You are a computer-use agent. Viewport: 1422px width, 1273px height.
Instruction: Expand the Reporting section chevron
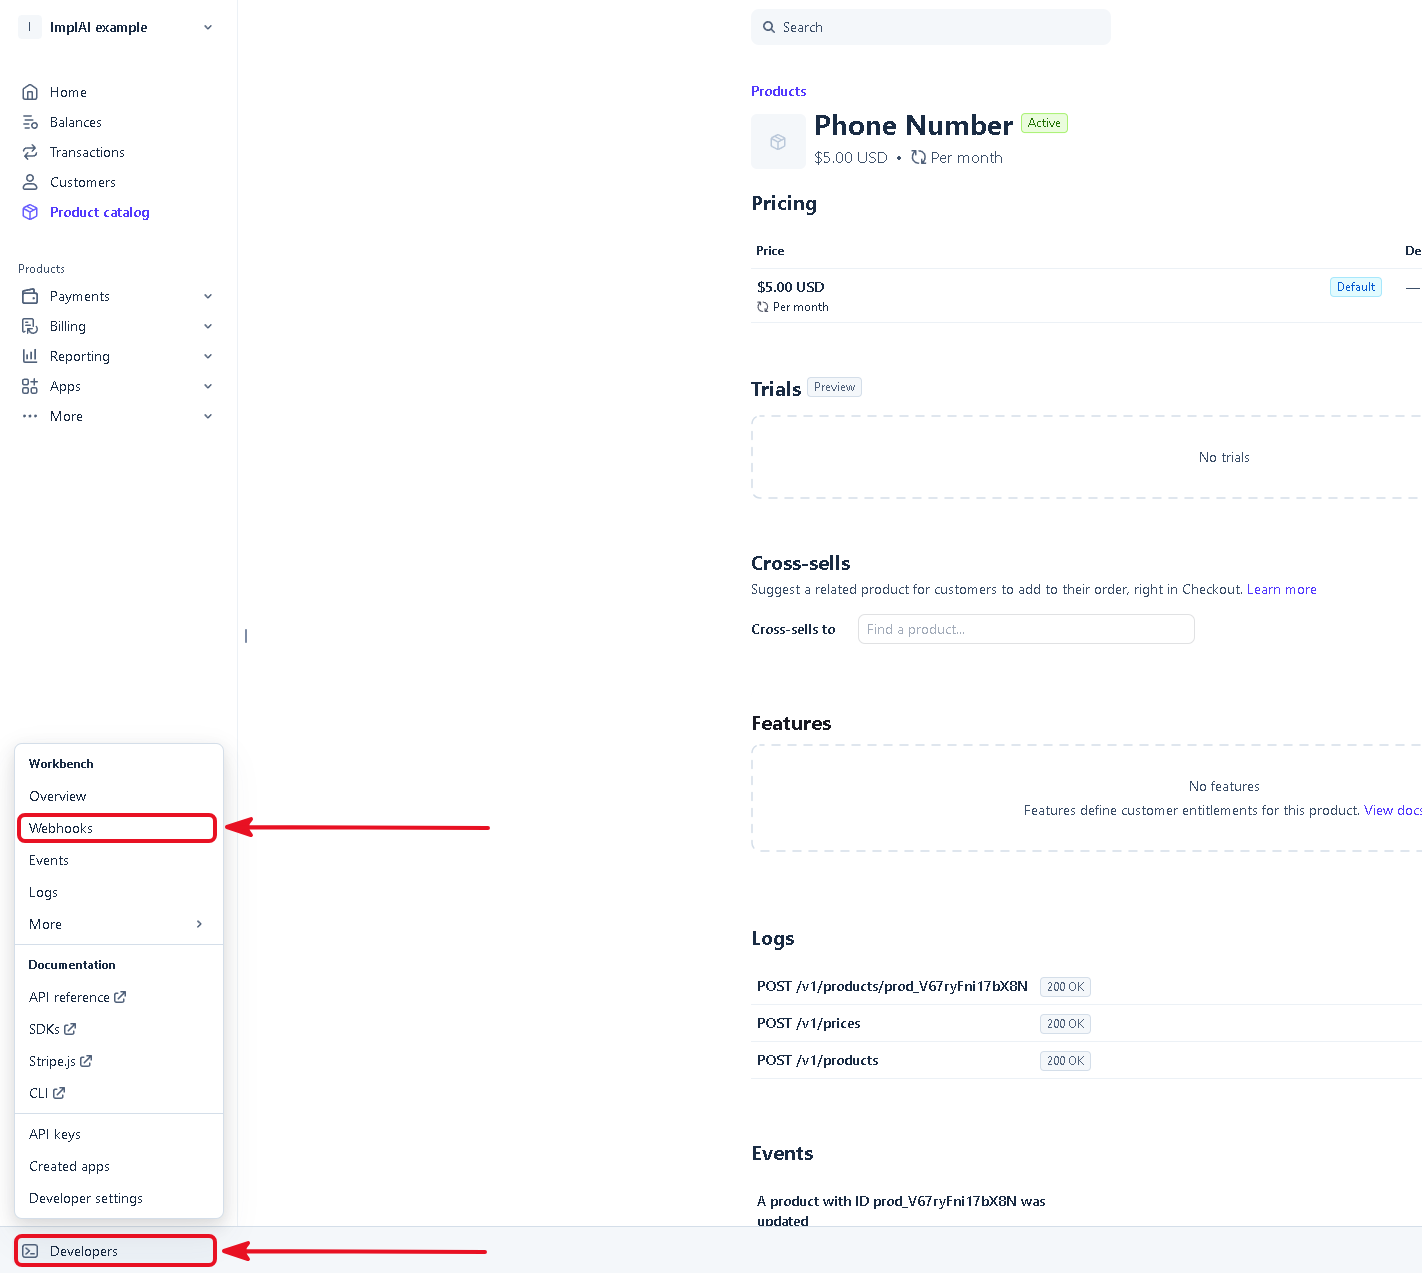[208, 356]
